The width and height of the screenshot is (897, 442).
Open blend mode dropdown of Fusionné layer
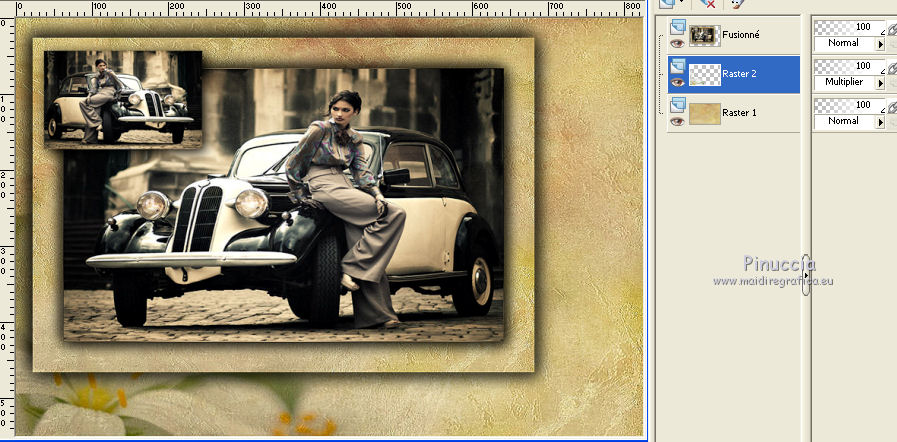coord(880,44)
